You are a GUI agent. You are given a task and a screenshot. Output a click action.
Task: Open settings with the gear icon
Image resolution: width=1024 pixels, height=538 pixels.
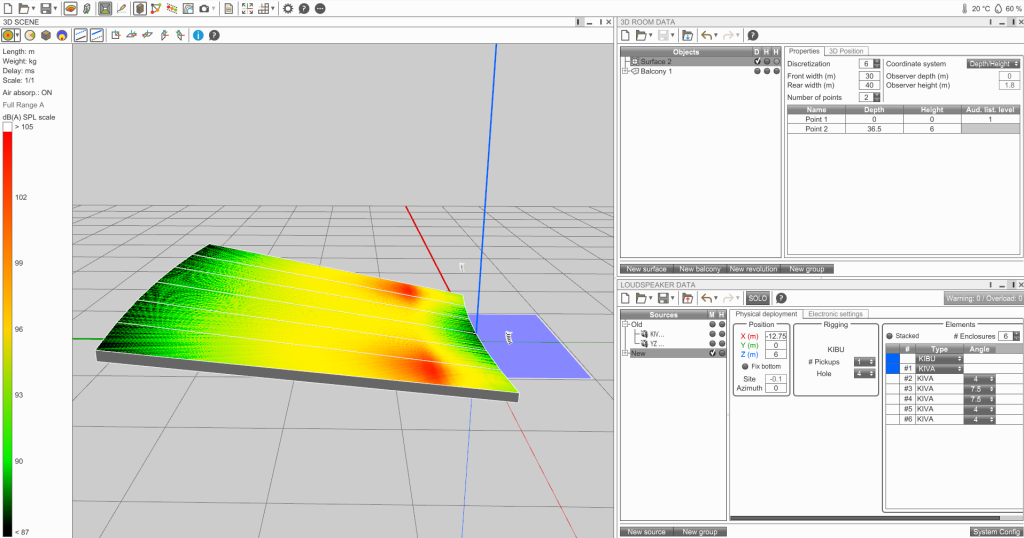[288, 8]
